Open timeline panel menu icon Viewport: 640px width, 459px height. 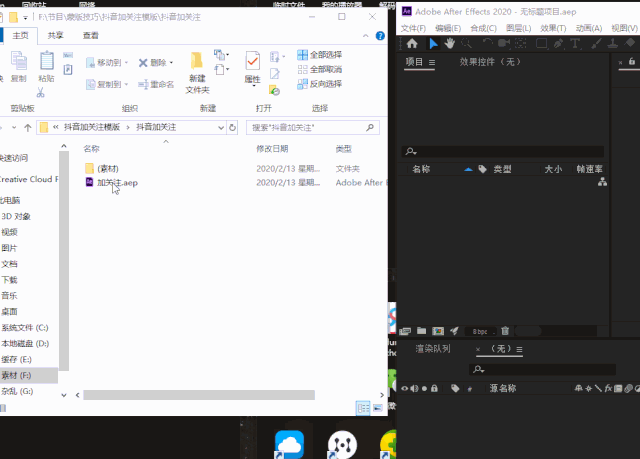[519, 349]
